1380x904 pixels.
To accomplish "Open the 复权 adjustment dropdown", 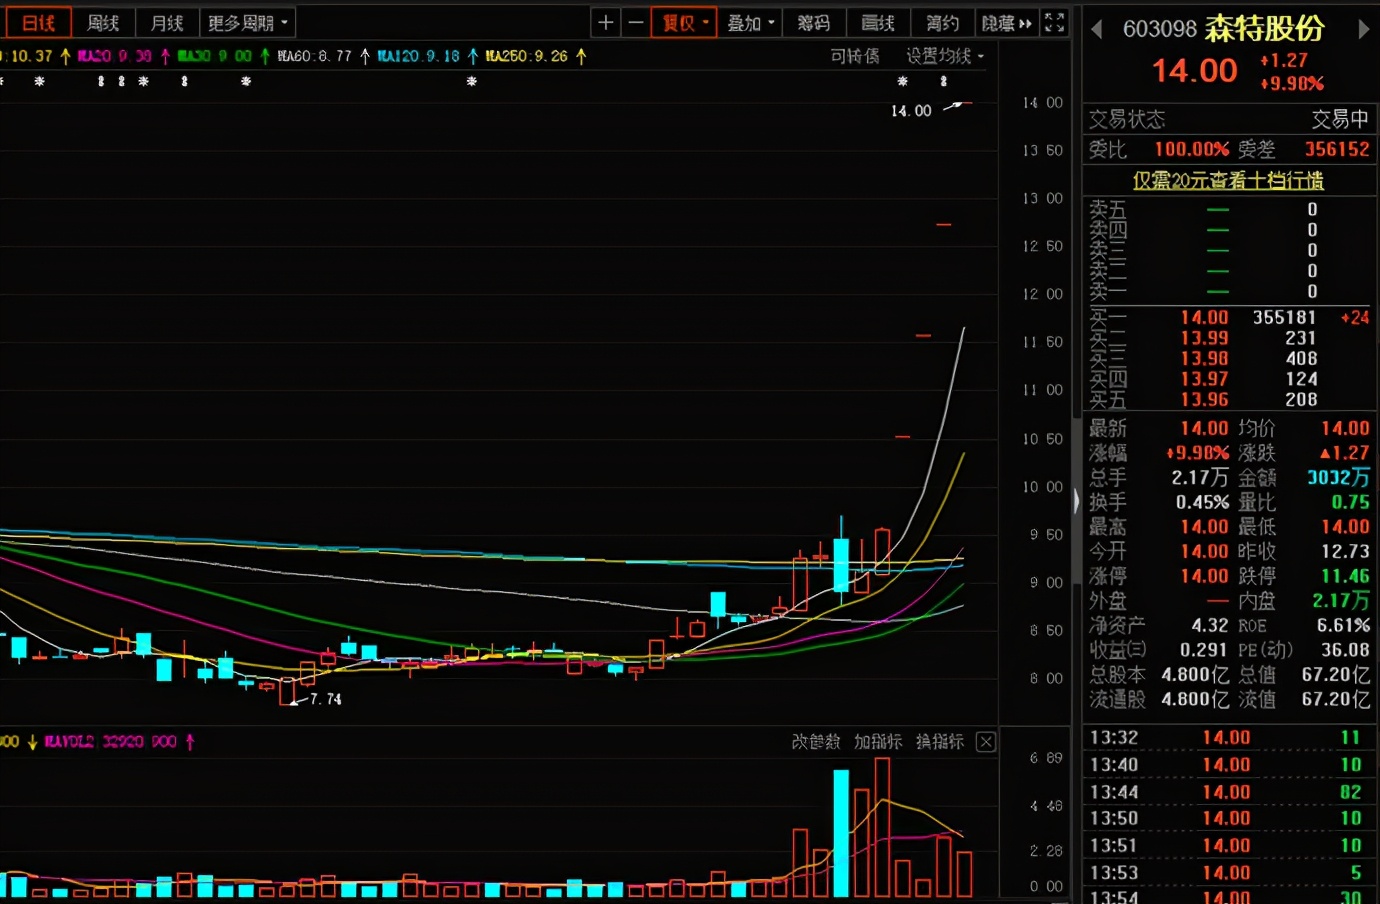I will pyautogui.click(x=684, y=22).
